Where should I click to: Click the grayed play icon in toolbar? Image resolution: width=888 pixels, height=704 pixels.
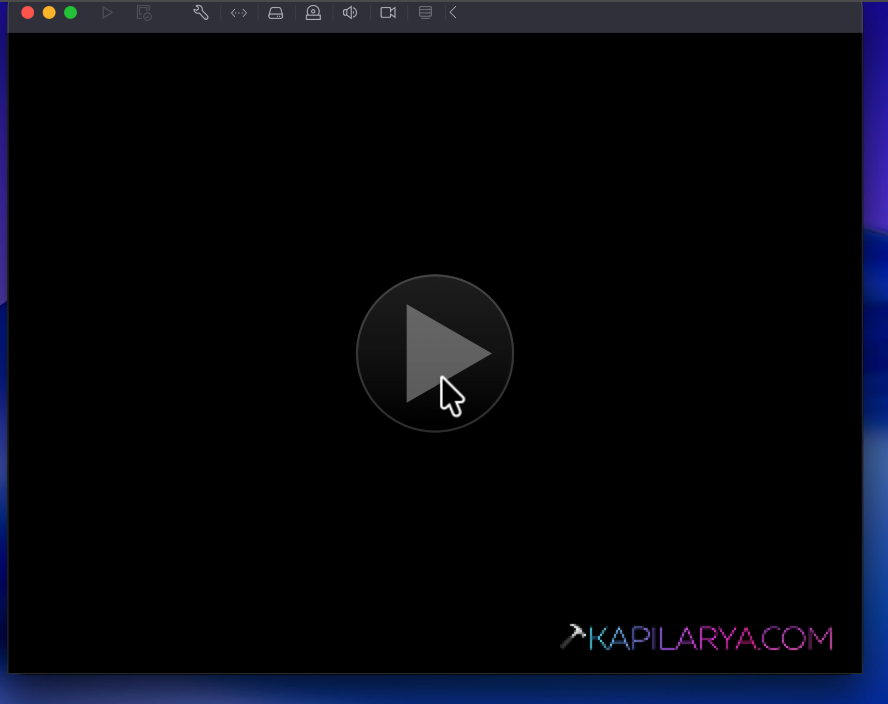(108, 13)
